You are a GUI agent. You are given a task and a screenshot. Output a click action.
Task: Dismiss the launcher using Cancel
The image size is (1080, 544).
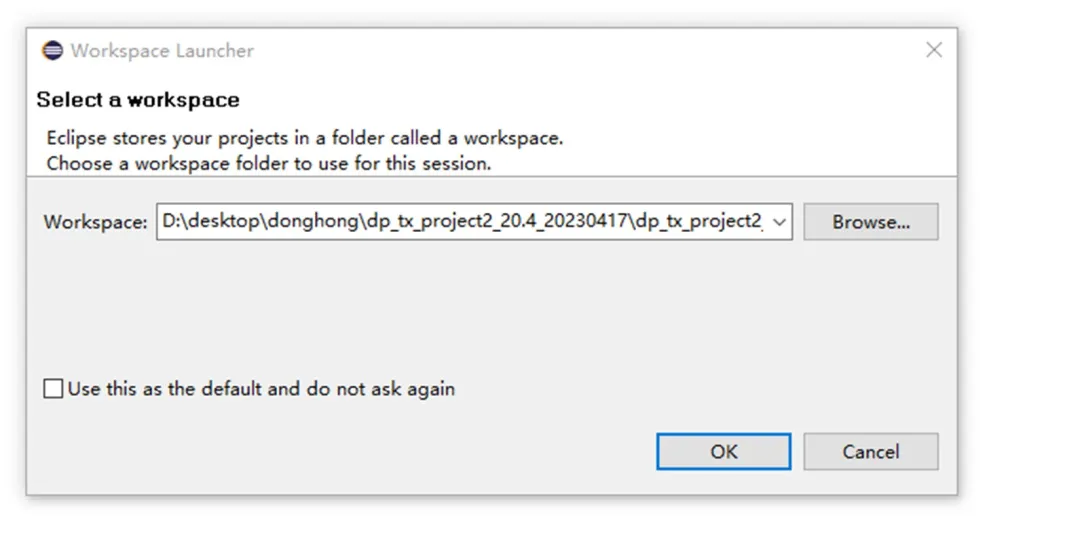point(870,452)
